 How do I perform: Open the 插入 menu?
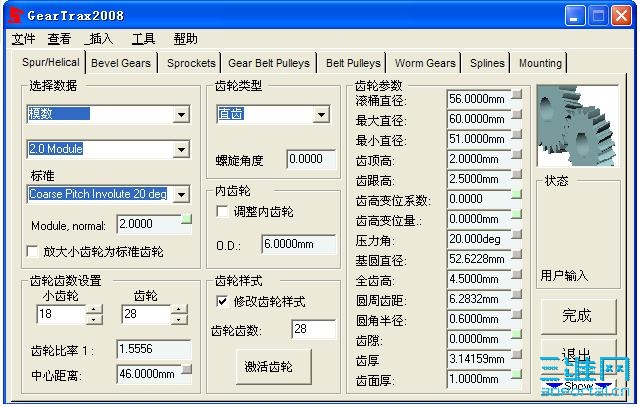pyautogui.click(x=99, y=39)
